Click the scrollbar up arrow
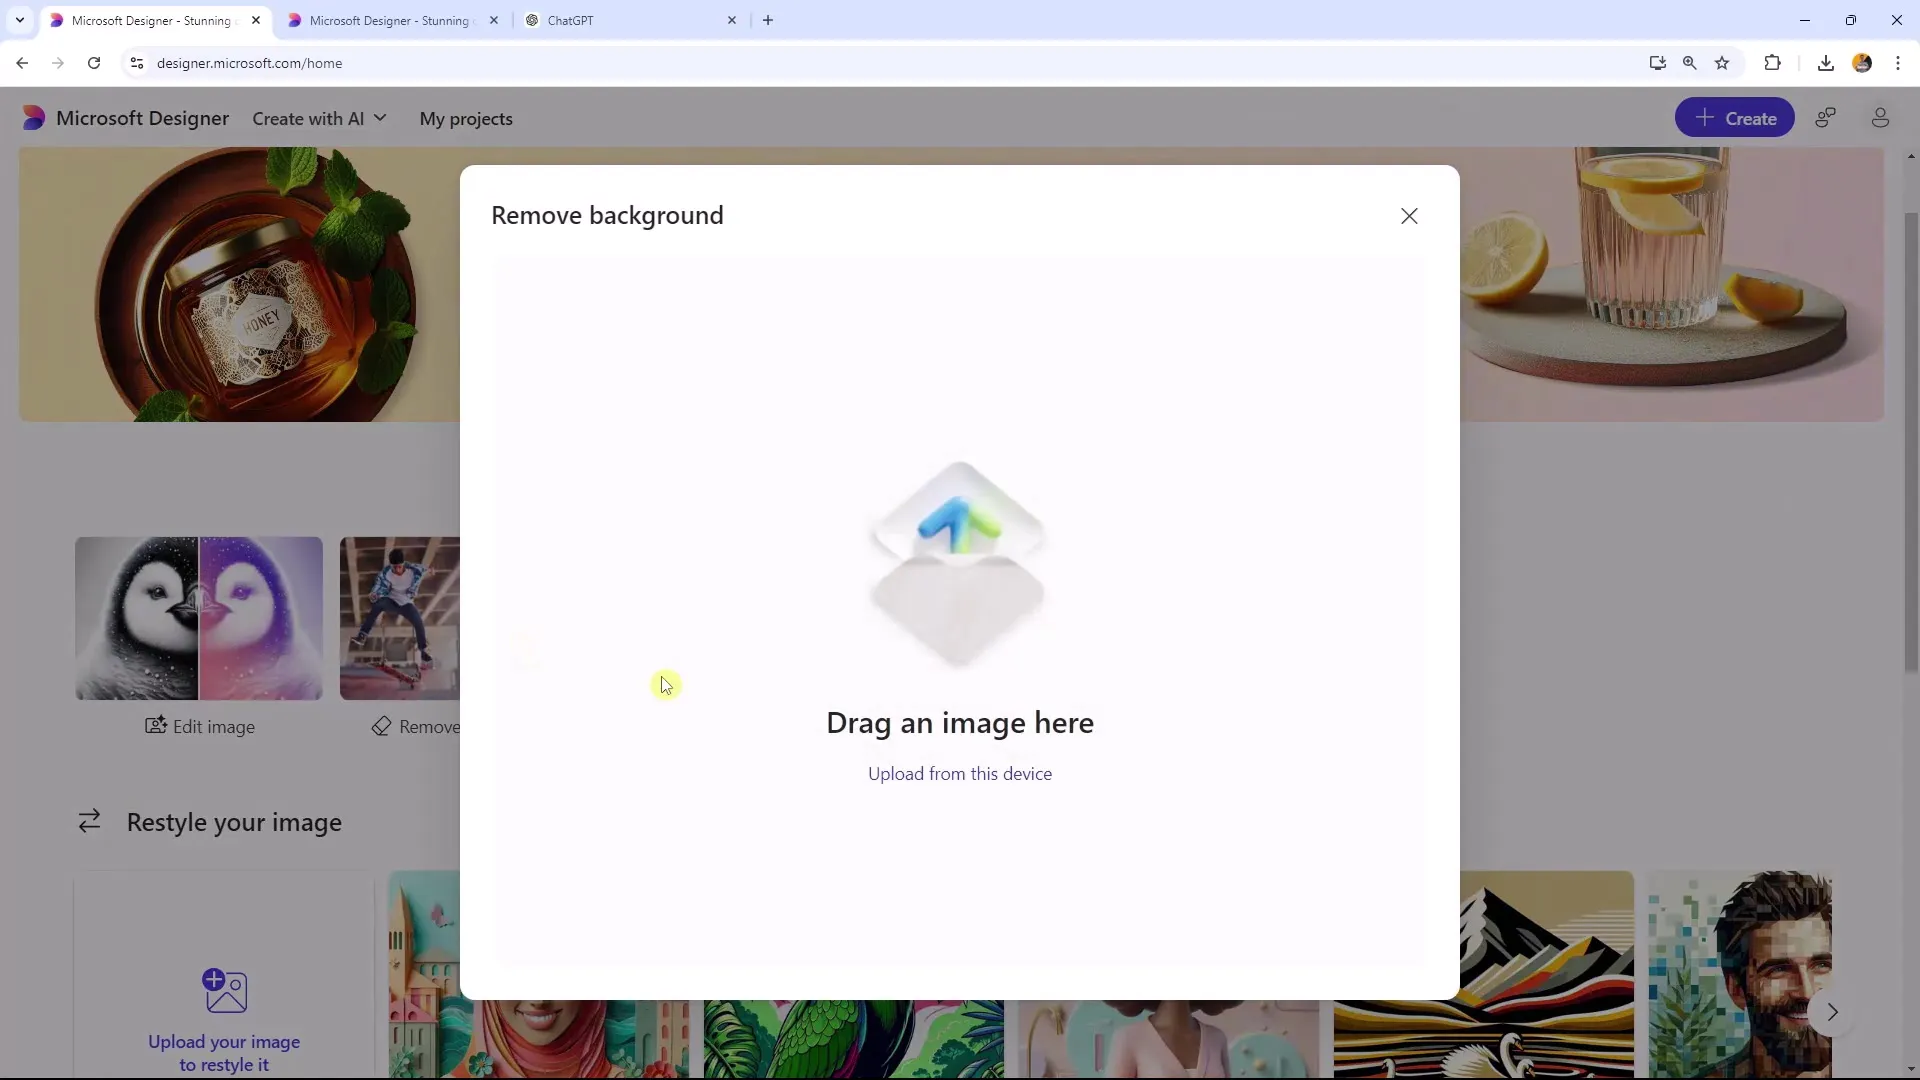Viewport: 1920px width, 1080px height. [x=1911, y=156]
